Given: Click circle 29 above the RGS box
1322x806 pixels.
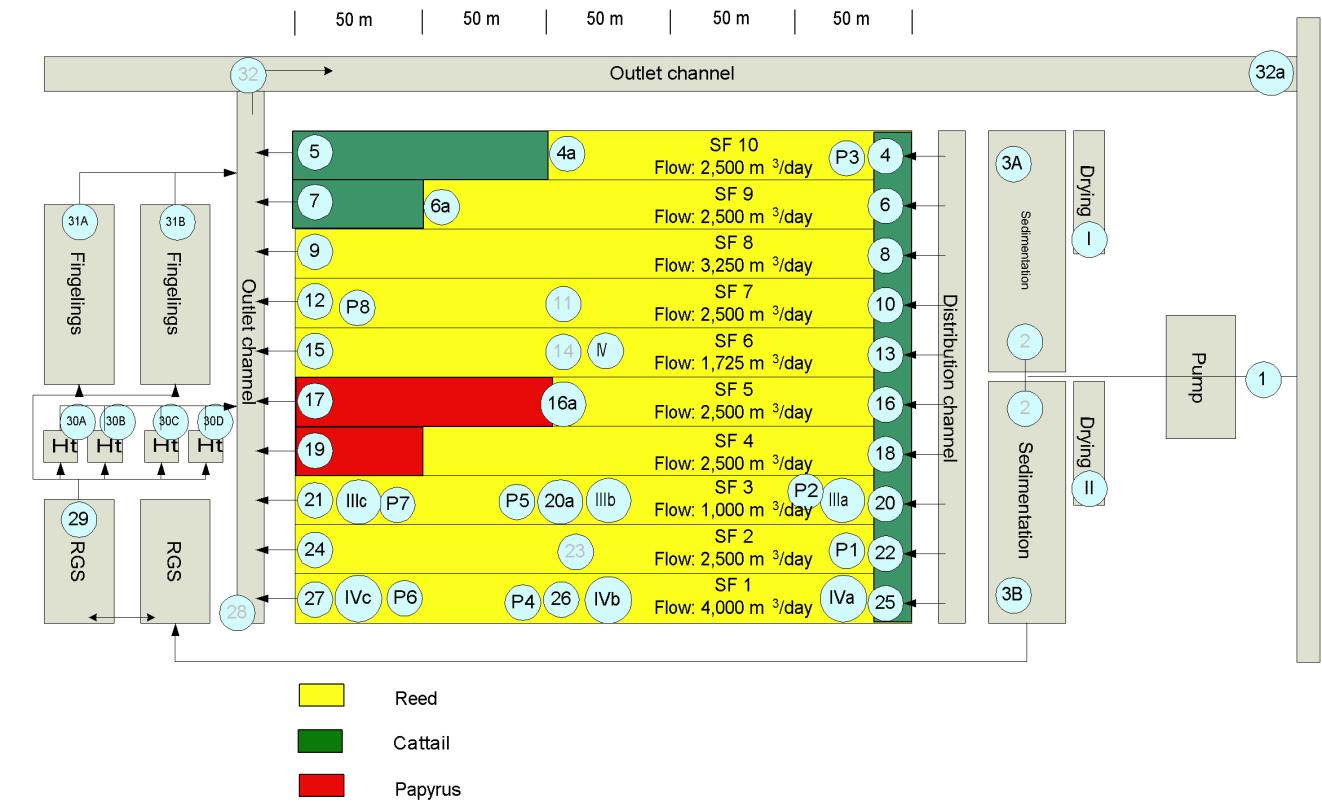Looking at the screenshot, I should click(78, 518).
